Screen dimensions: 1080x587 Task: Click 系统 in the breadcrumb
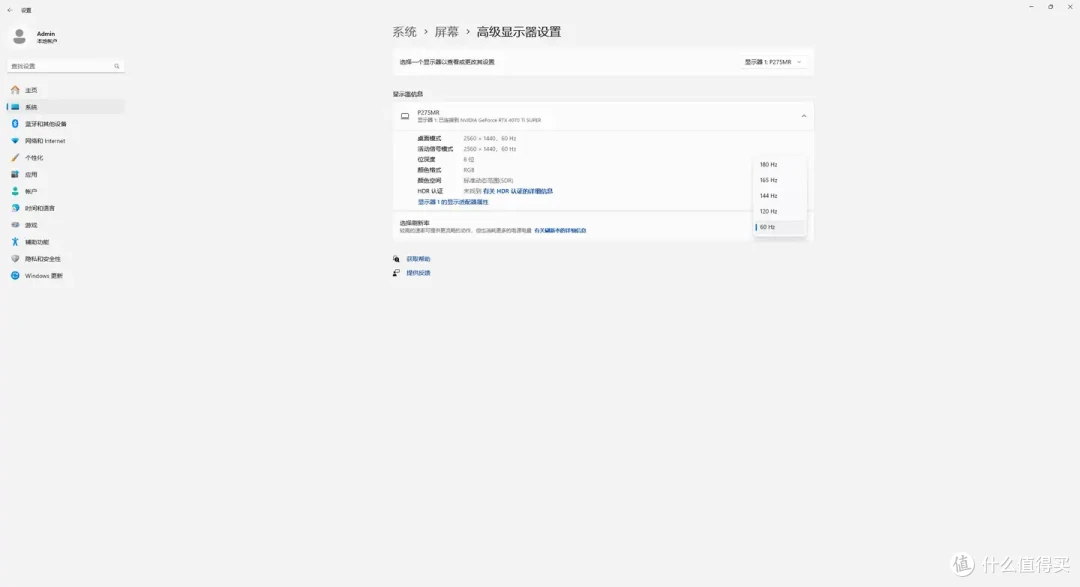404,32
